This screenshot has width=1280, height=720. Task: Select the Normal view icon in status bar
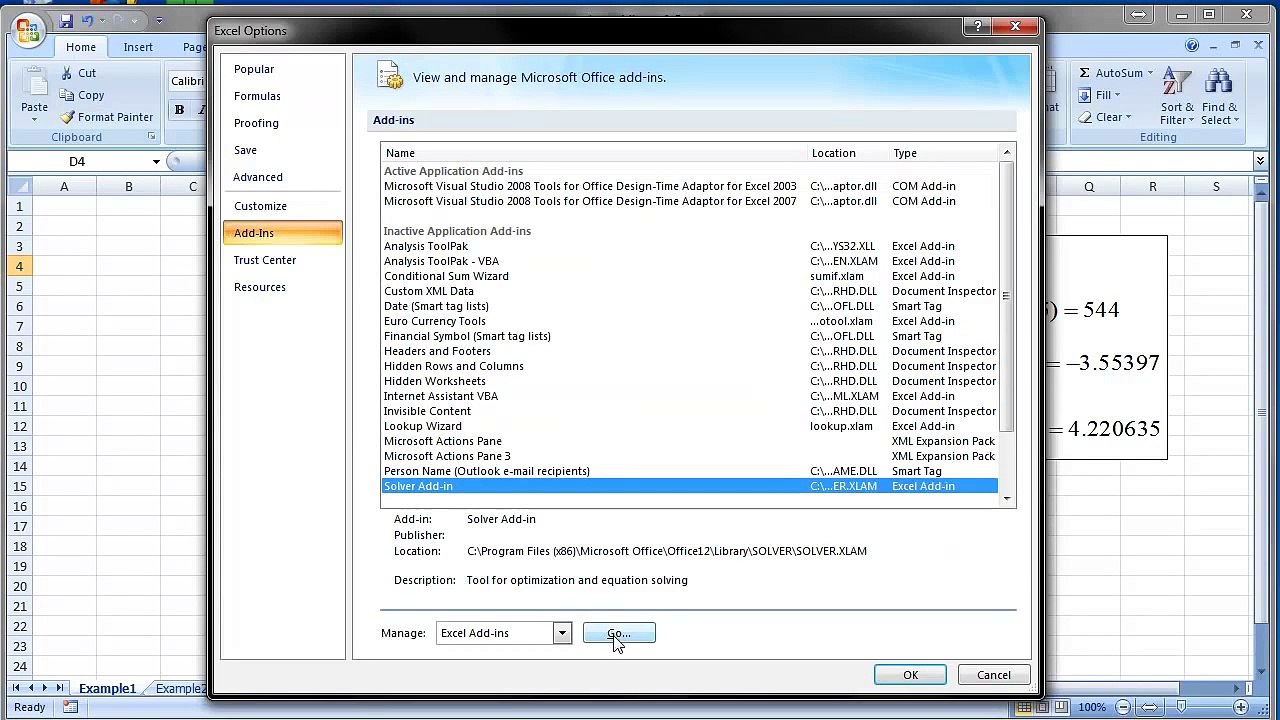1025,707
